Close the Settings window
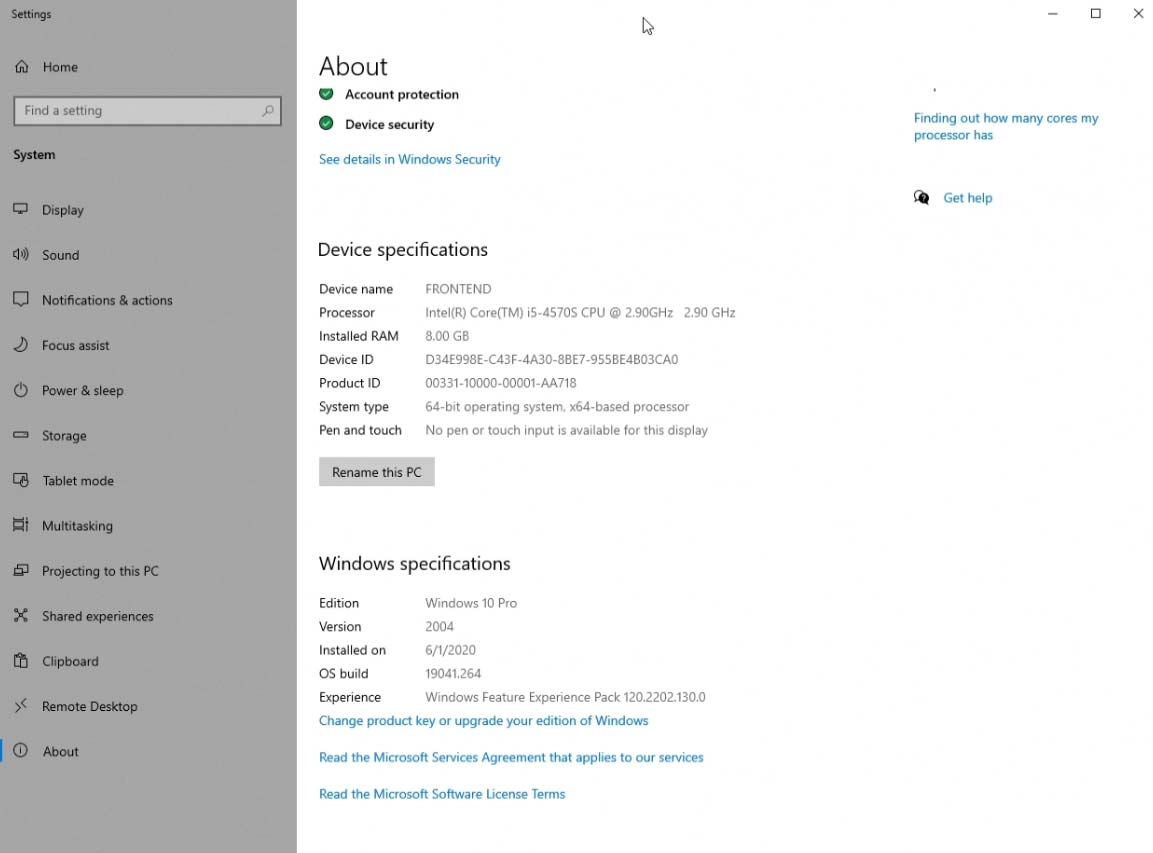1153x853 pixels. pyautogui.click(x=1138, y=13)
